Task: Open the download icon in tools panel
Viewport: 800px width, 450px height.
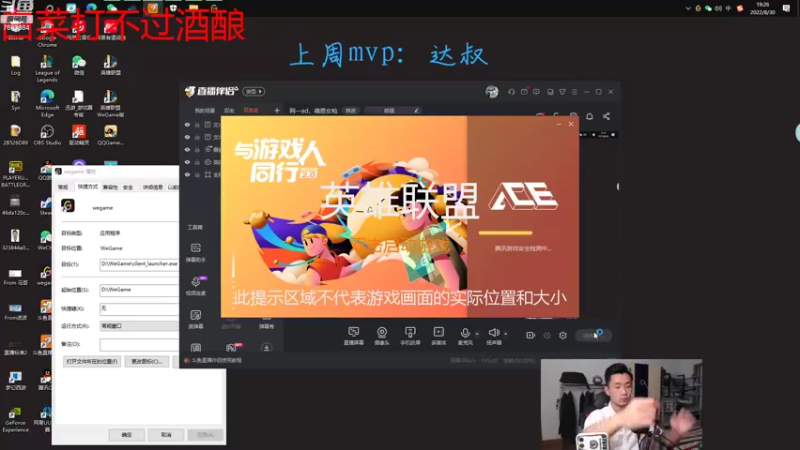Action: (x=266, y=348)
